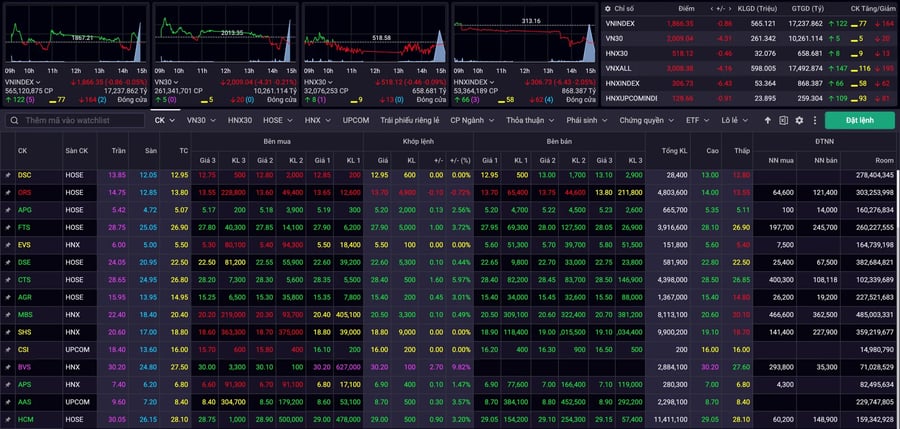
Task: Click the Đặt lệnh button
Action: 860,121
